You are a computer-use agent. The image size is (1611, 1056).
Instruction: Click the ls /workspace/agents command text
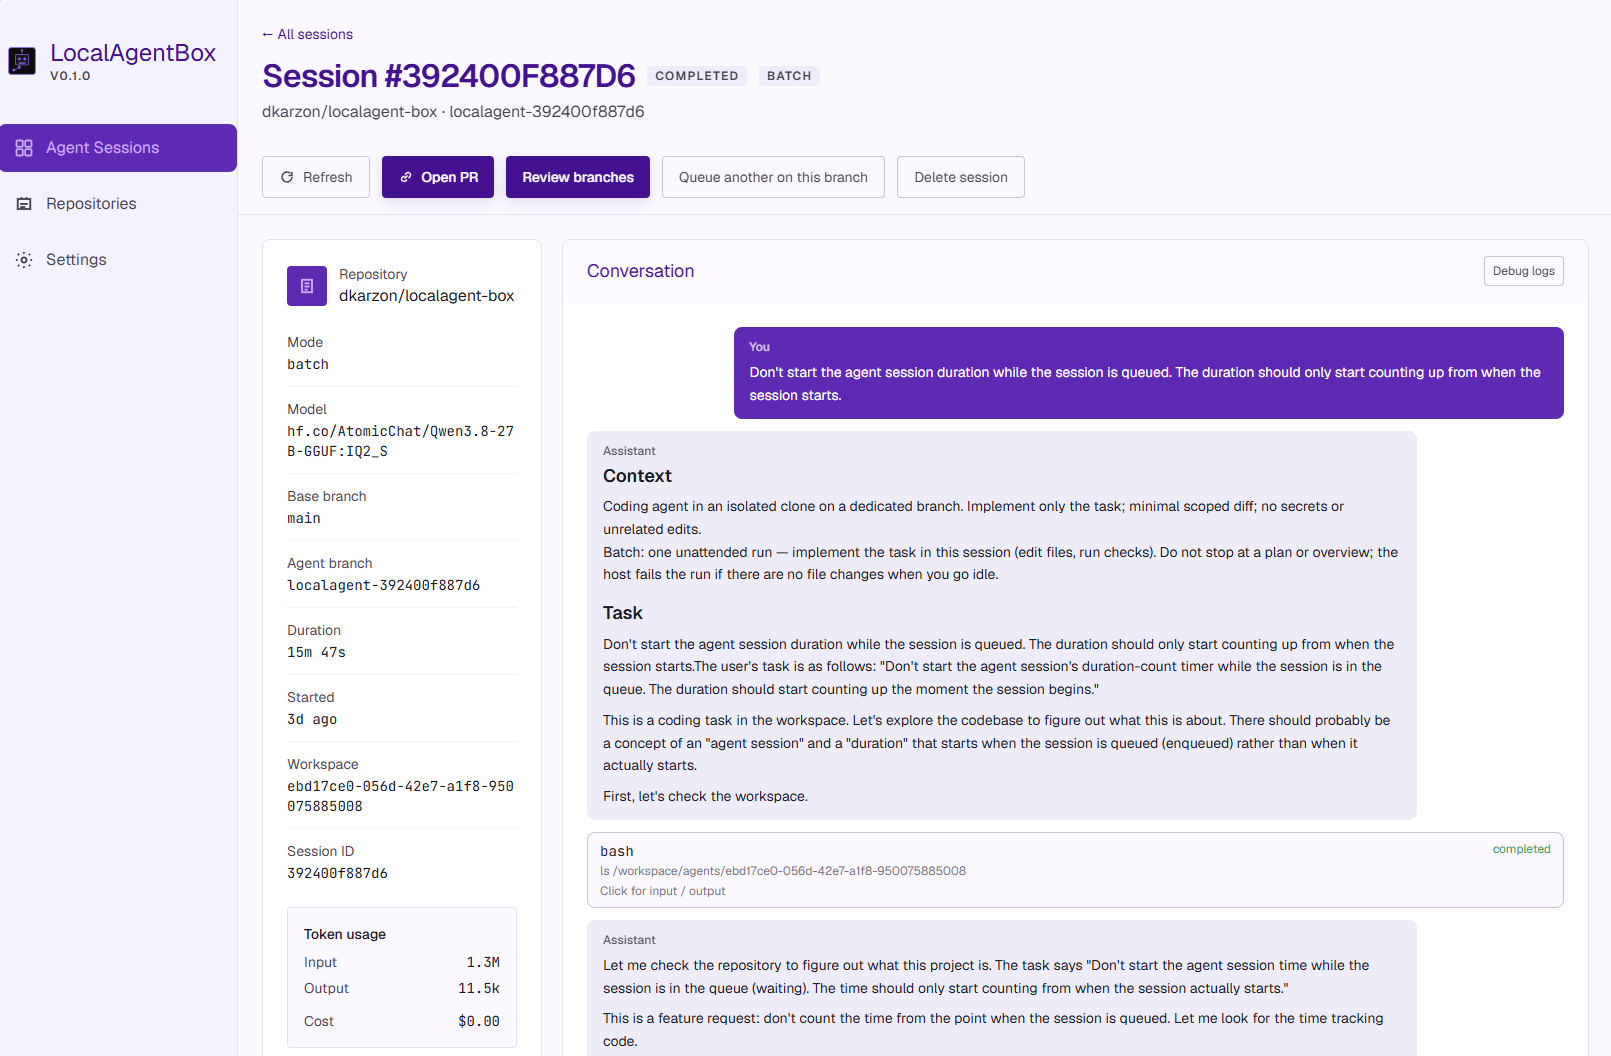pos(783,871)
